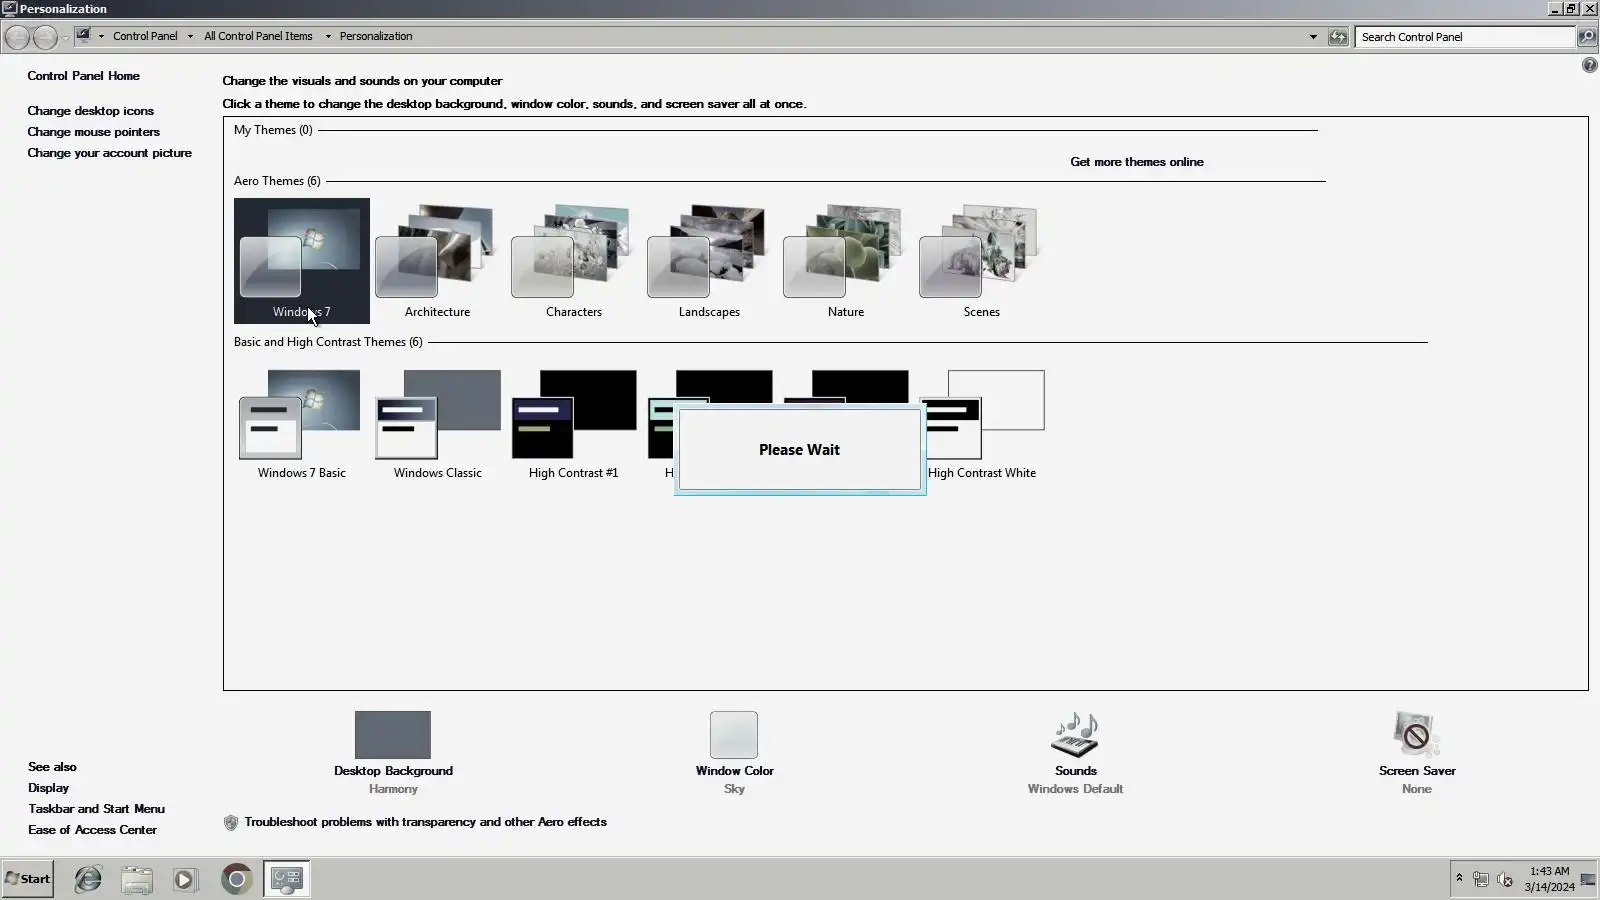The height and width of the screenshot is (900, 1600).
Task: Select the Landscapes theme
Action: click(x=709, y=260)
